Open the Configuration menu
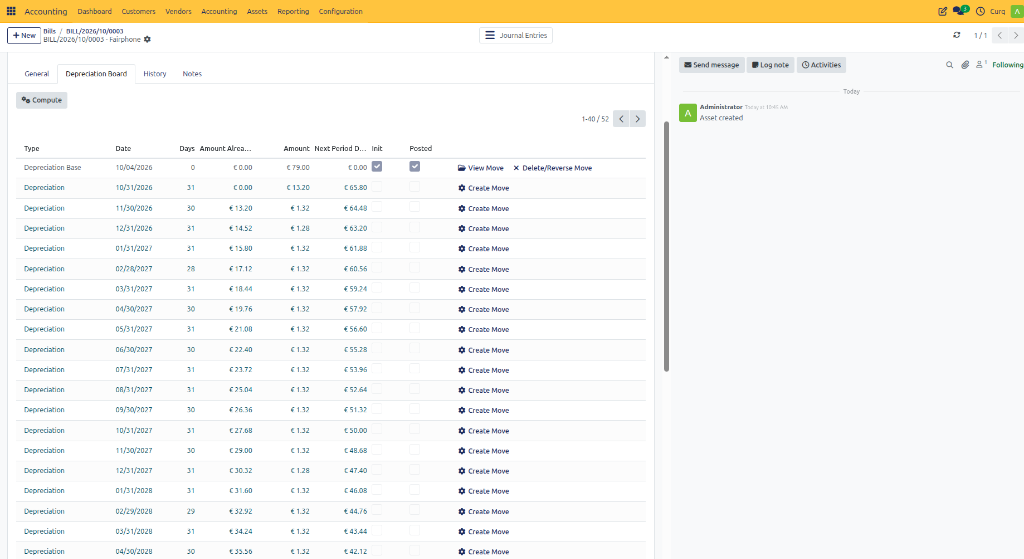This screenshot has width=1024, height=559. coord(341,11)
